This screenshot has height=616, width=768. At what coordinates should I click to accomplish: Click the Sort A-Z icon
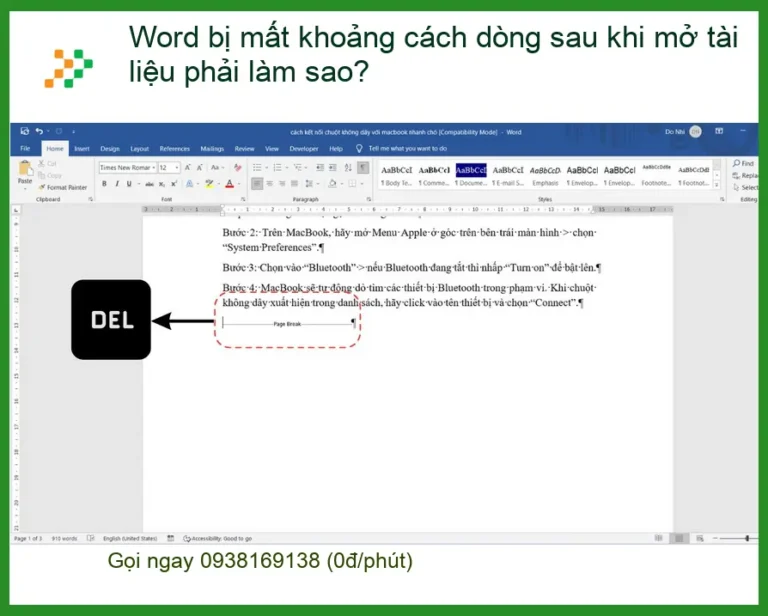click(x=348, y=168)
